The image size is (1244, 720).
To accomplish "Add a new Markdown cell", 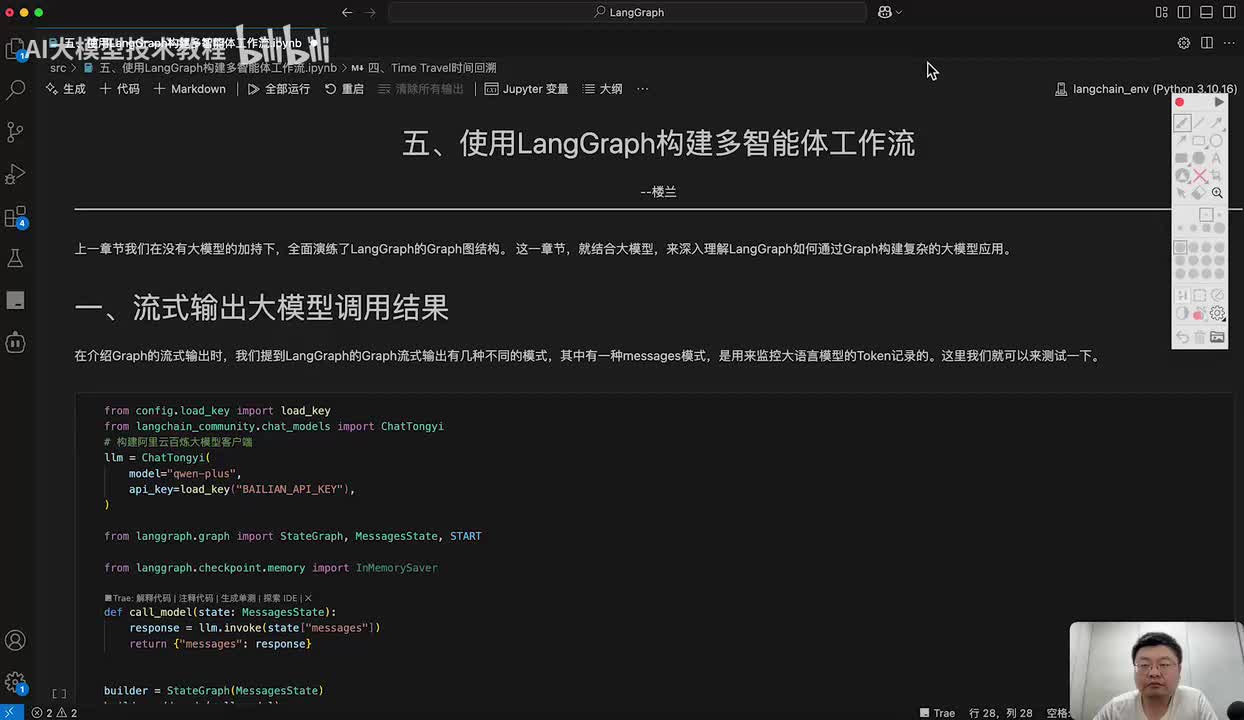I will click(190, 89).
